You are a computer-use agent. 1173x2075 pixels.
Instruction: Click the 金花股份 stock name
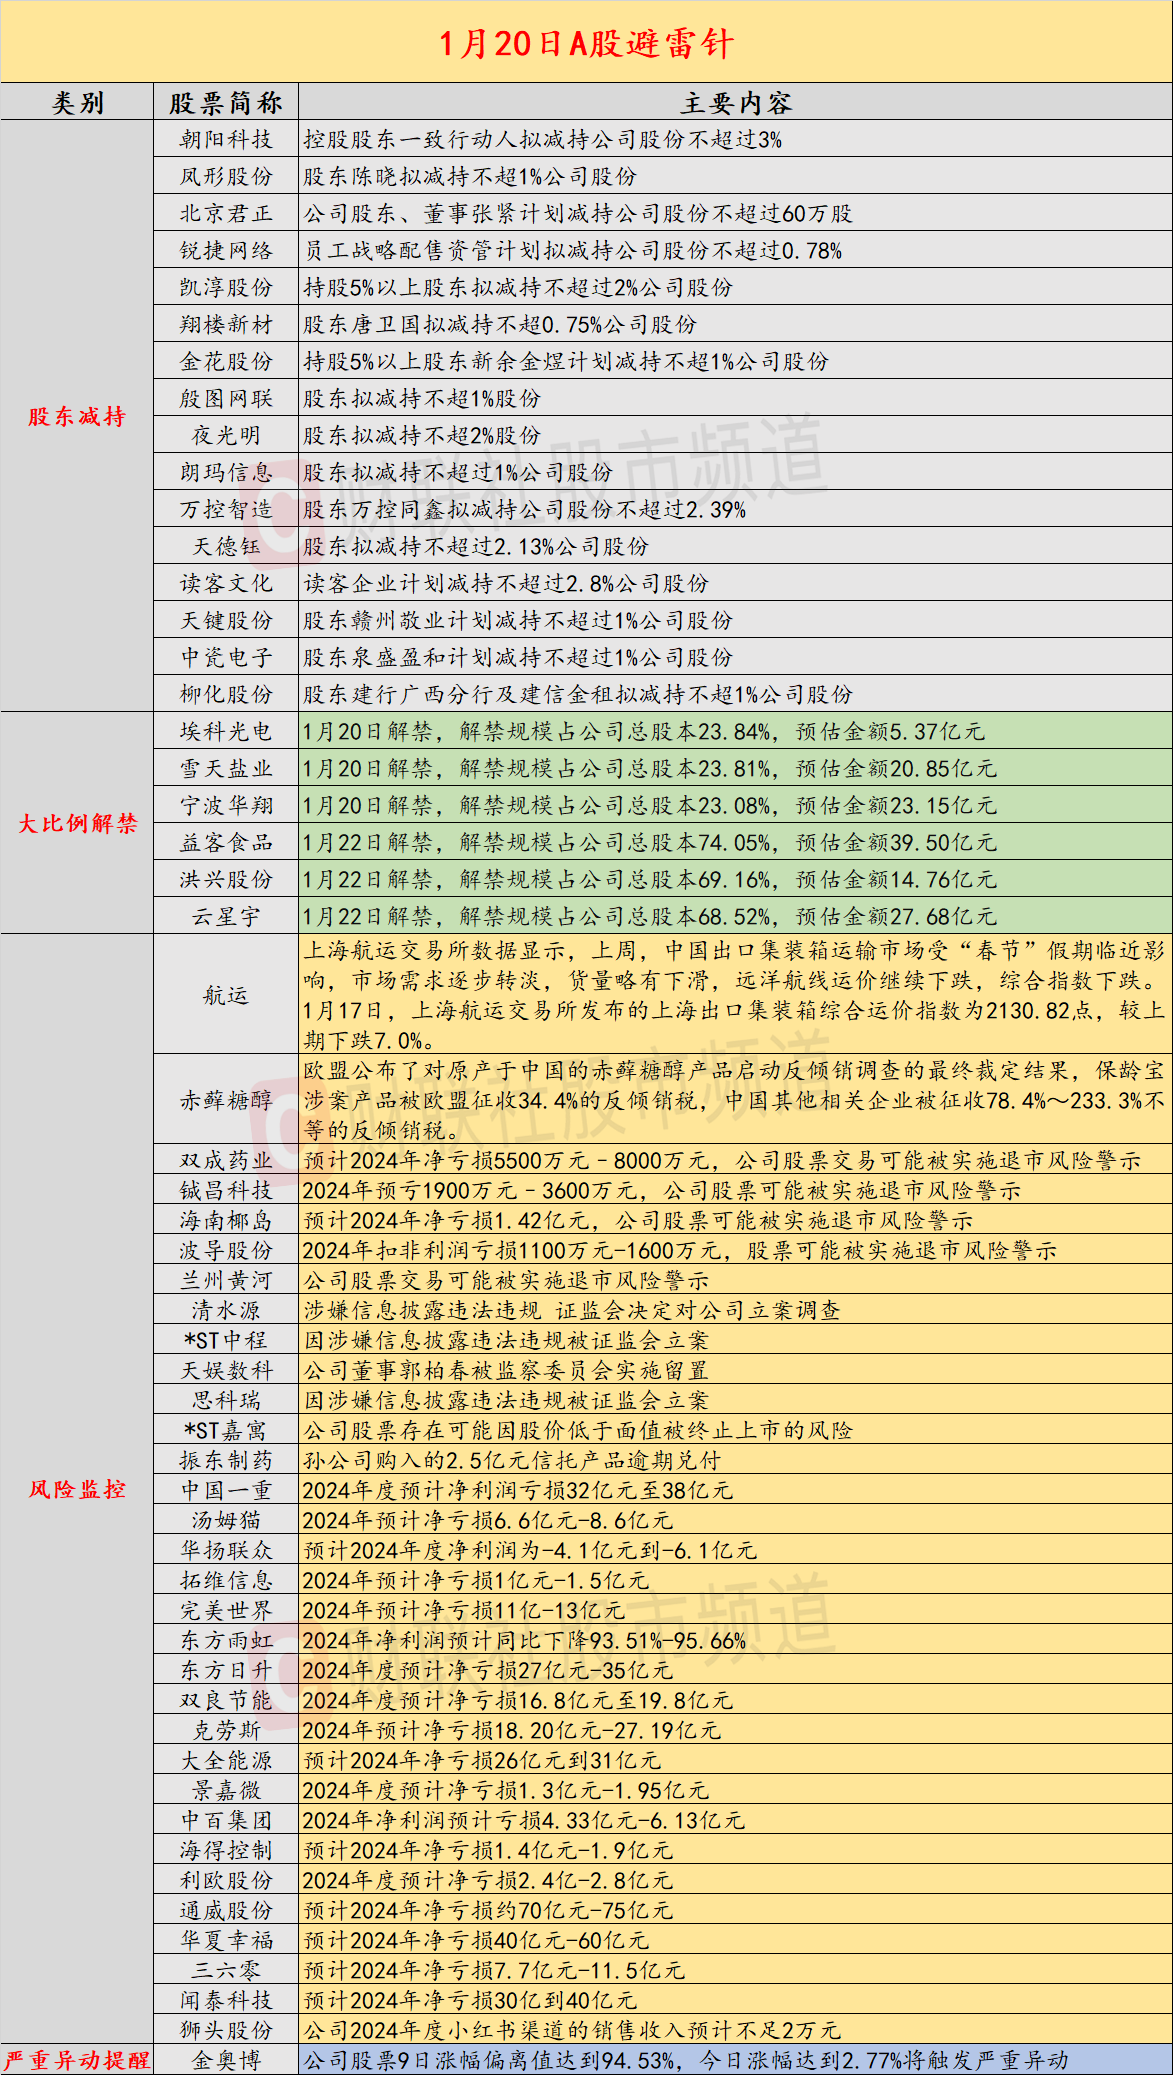point(226,362)
